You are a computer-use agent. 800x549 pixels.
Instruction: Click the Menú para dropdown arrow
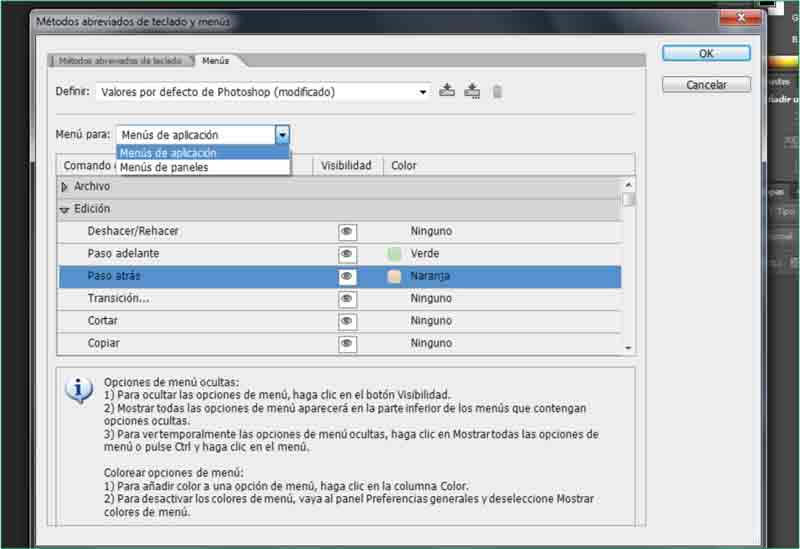pyautogui.click(x=282, y=135)
